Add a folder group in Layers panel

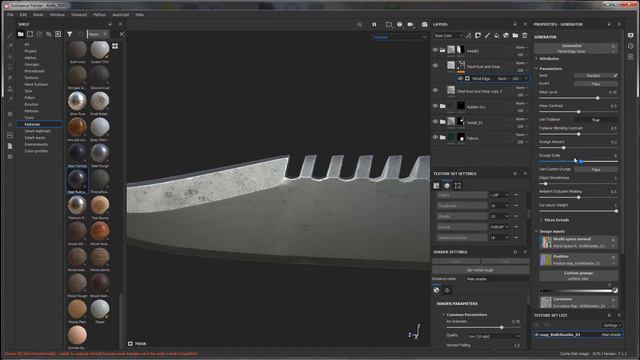[516, 36]
